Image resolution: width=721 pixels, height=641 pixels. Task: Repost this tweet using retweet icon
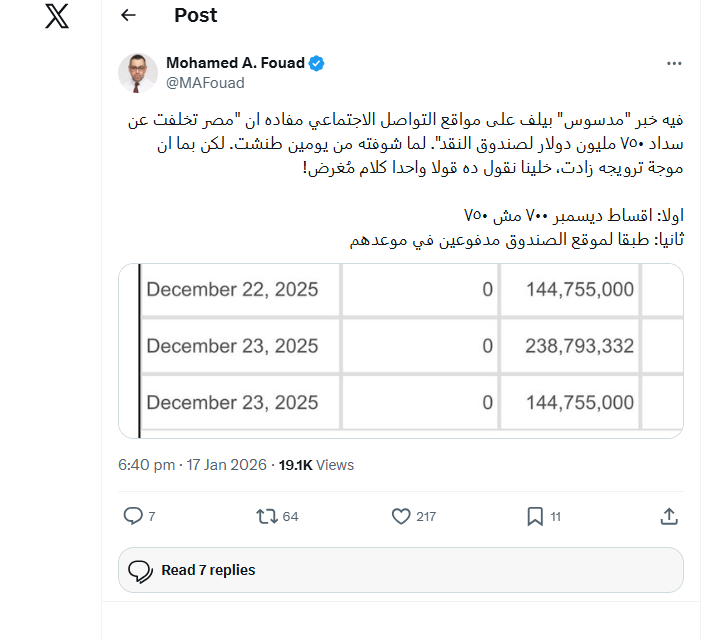[266, 516]
